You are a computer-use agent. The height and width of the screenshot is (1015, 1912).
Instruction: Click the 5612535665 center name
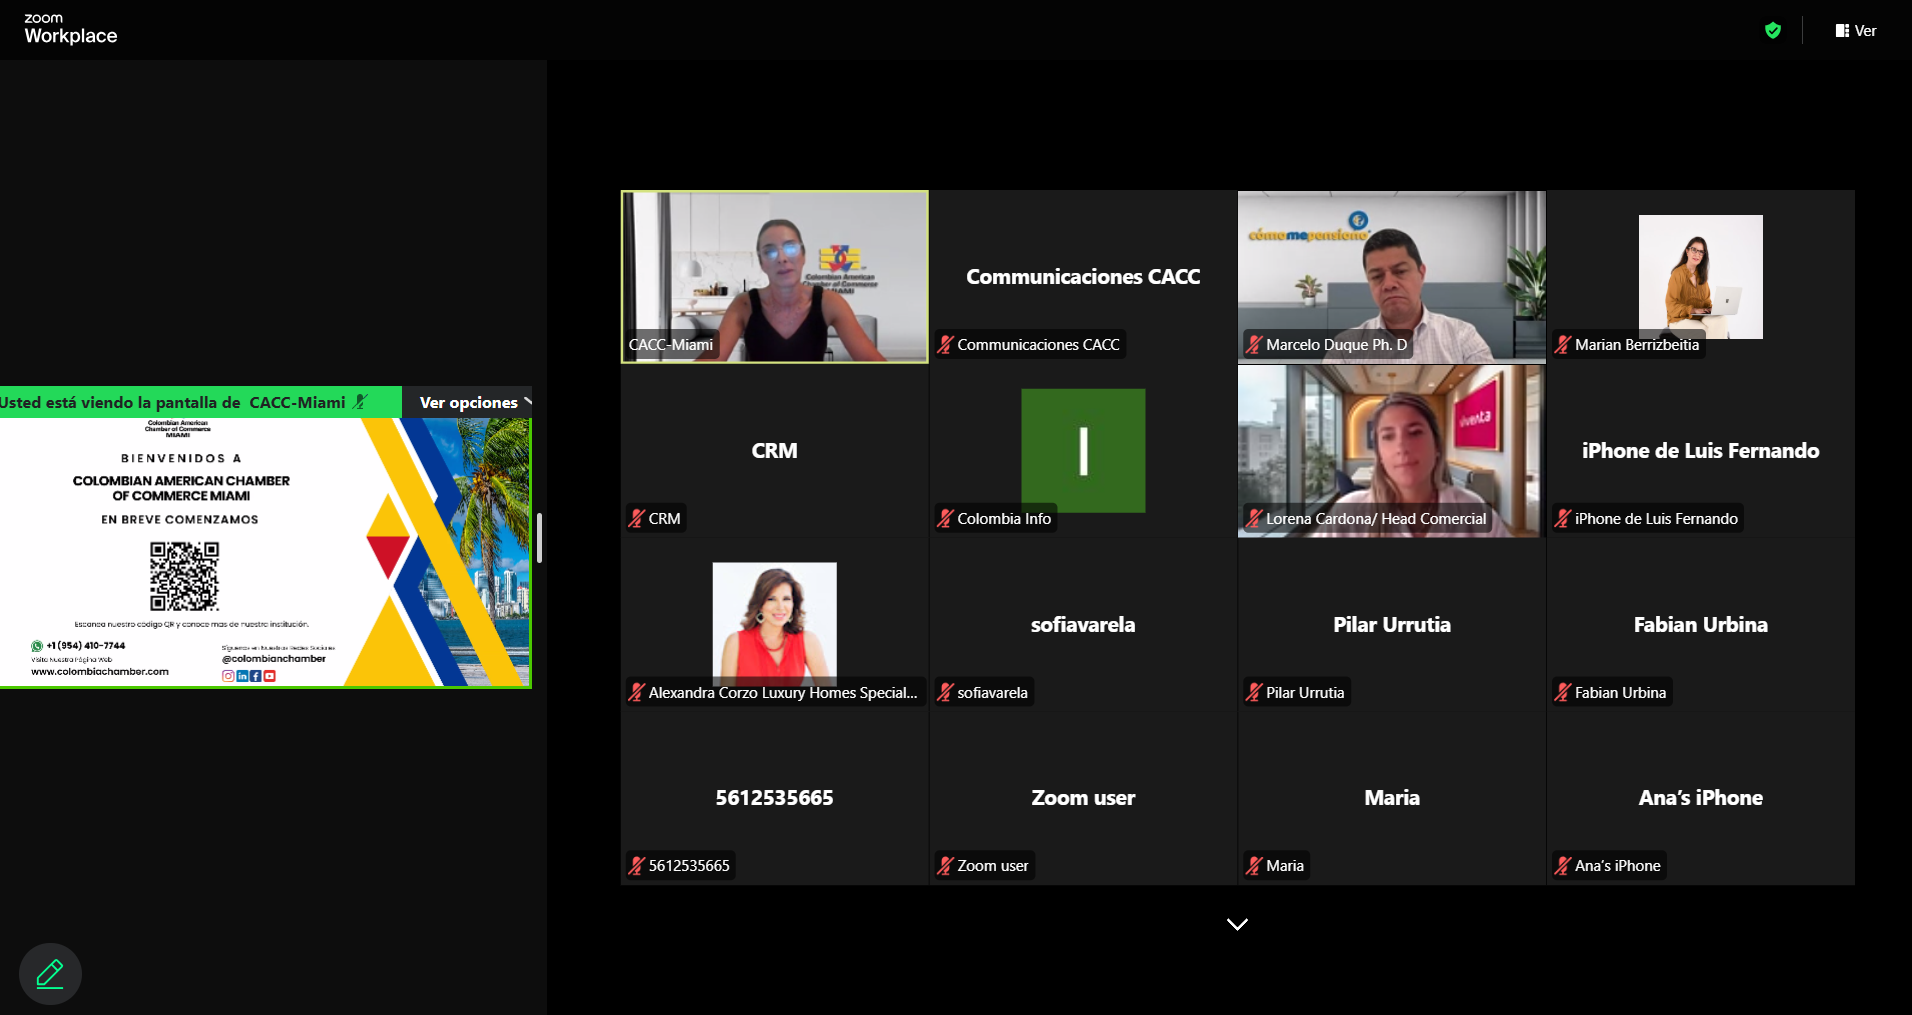(x=774, y=798)
